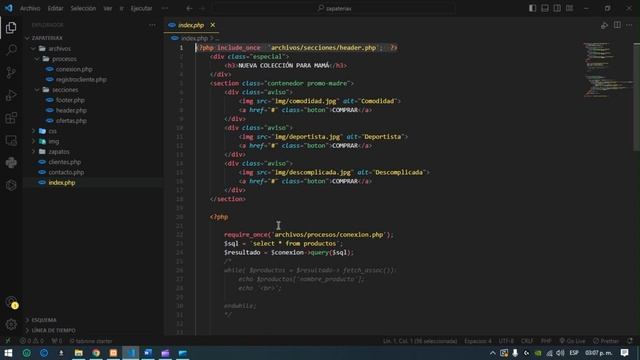Toggle the primary side bar layout icon

[533, 8]
